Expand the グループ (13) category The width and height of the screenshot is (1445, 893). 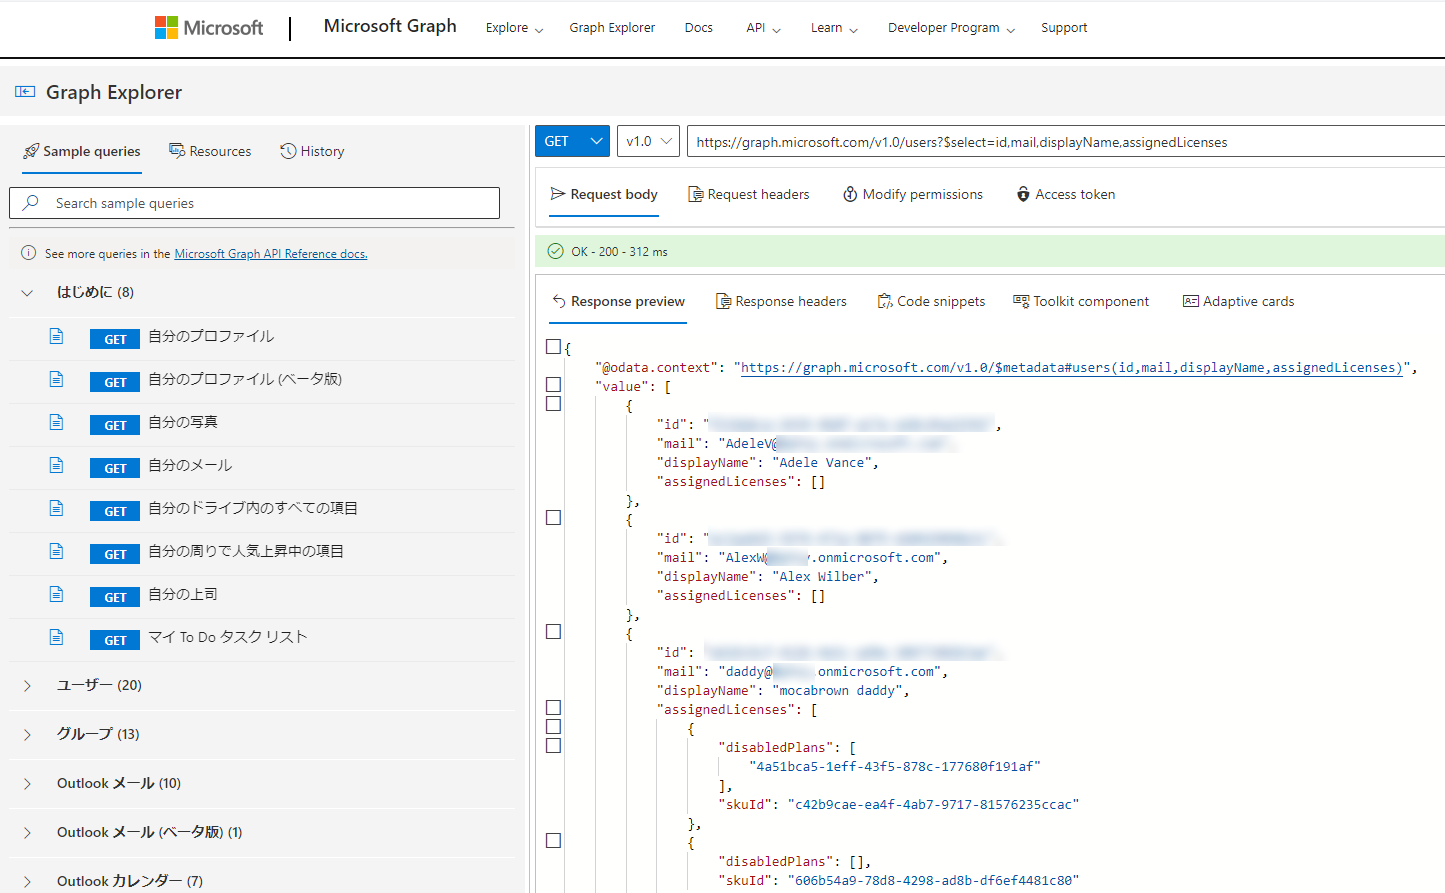(27, 735)
